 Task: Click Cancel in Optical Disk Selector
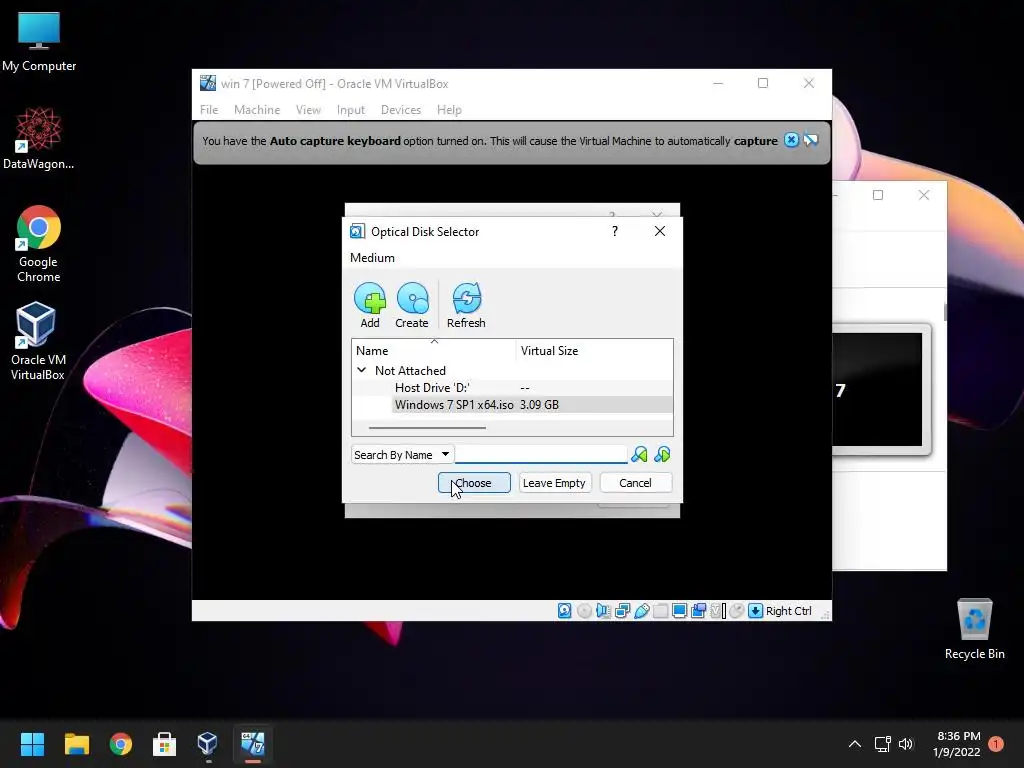[635, 483]
